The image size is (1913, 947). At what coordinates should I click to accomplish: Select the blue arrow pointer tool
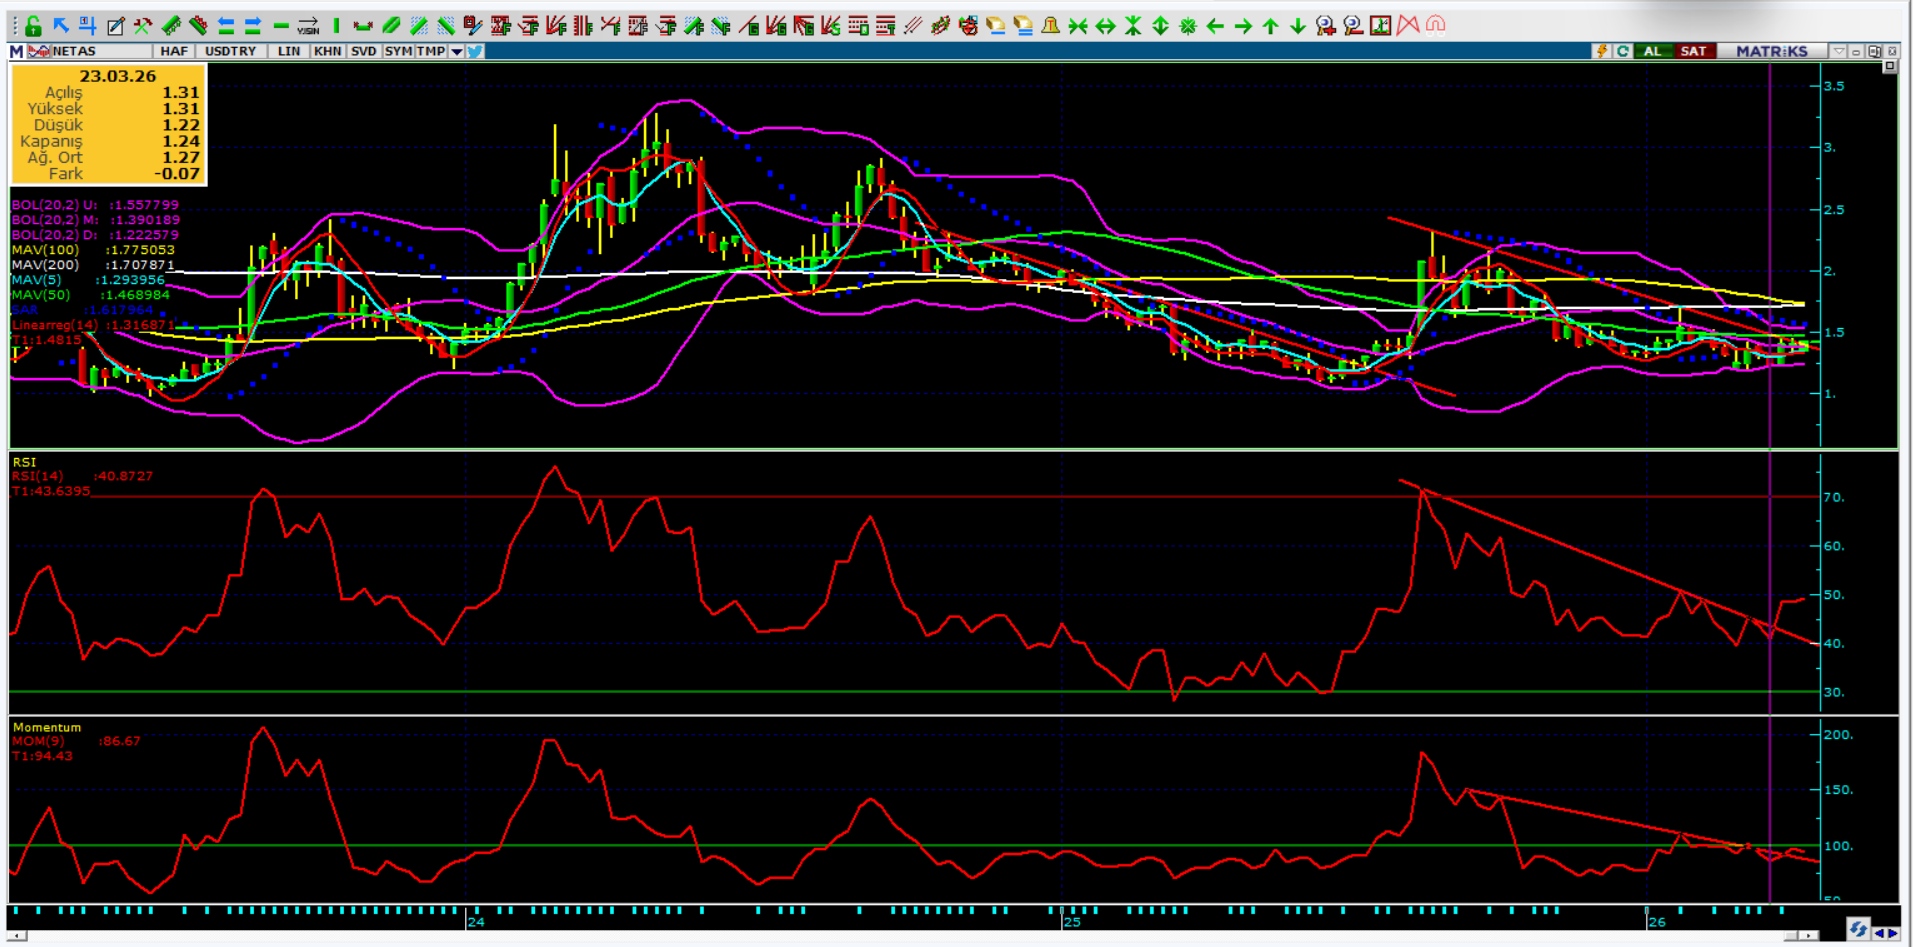pos(61,26)
